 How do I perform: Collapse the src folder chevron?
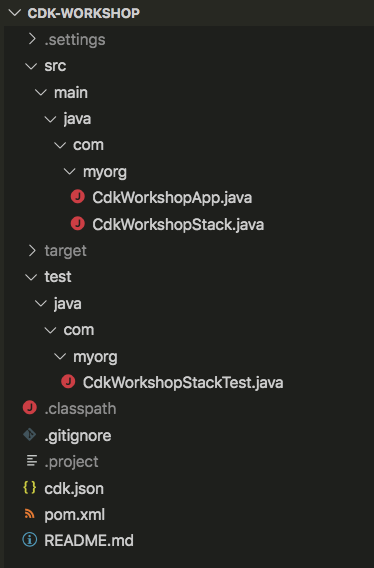(31, 66)
